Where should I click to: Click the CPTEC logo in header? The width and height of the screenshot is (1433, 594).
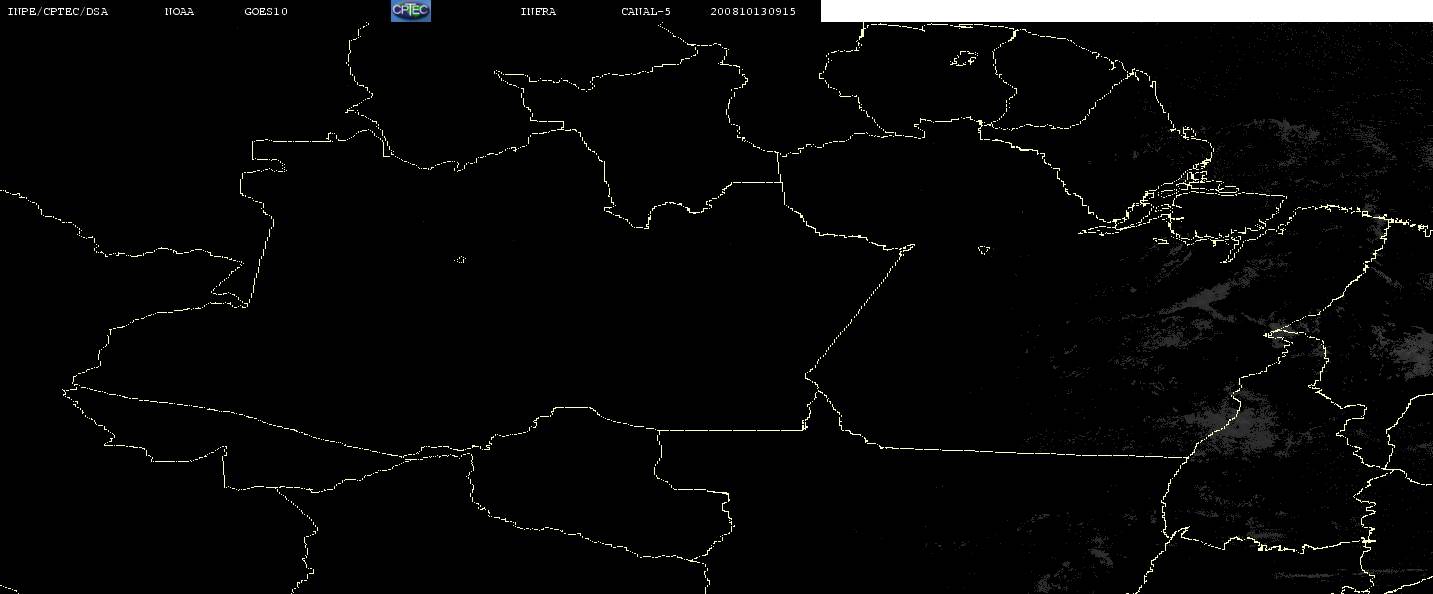tap(410, 11)
